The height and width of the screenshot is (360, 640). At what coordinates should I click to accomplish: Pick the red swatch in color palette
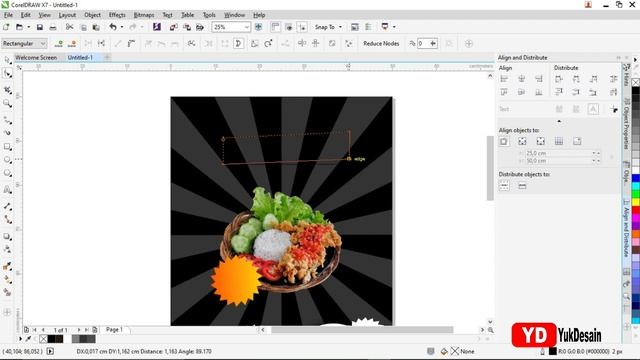(x=636, y=210)
